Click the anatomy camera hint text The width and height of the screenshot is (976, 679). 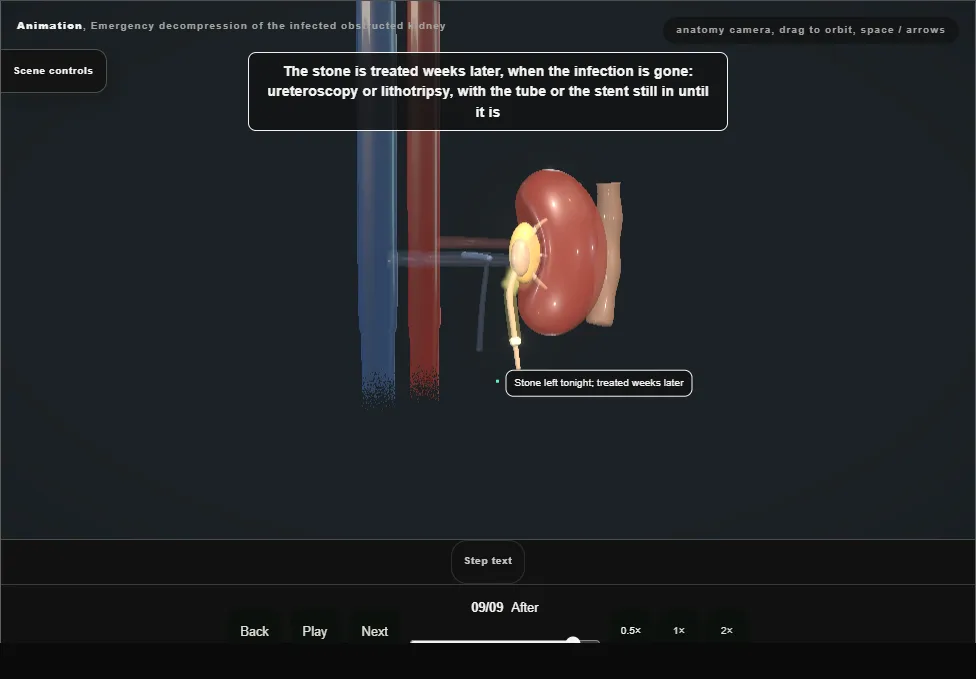tap(810, 30)
